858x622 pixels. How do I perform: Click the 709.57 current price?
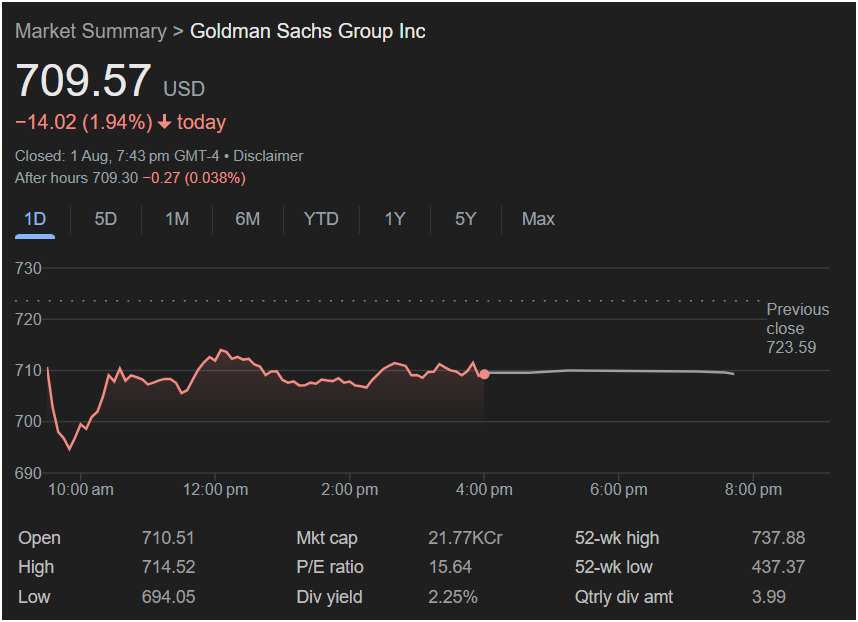(83, 80)
